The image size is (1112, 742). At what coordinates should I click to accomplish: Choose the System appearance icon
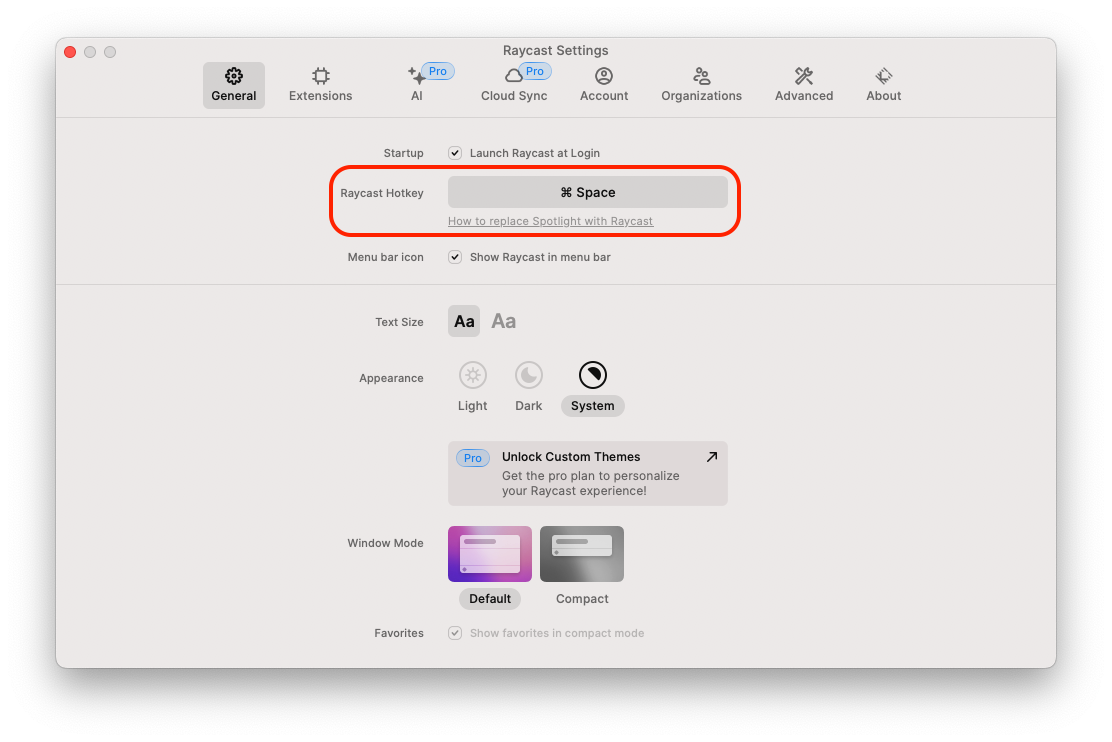coord(593,375)
